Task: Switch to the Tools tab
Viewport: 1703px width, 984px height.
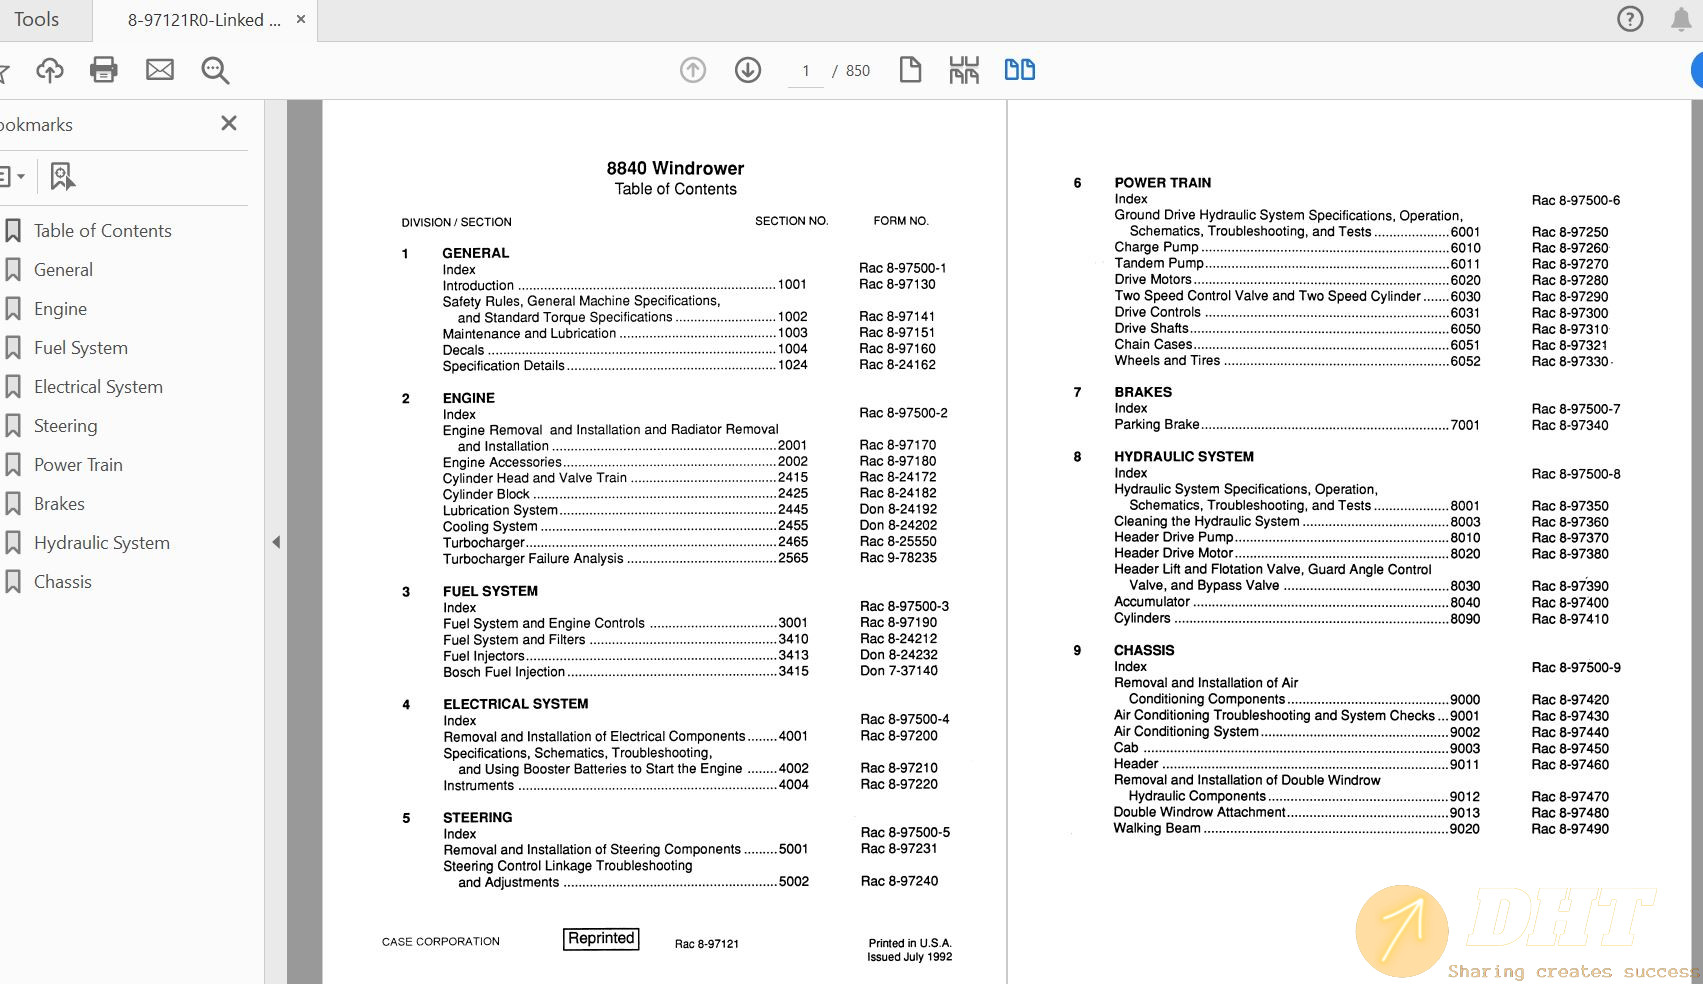Action: pyautogui.click(x=37, y=20)
